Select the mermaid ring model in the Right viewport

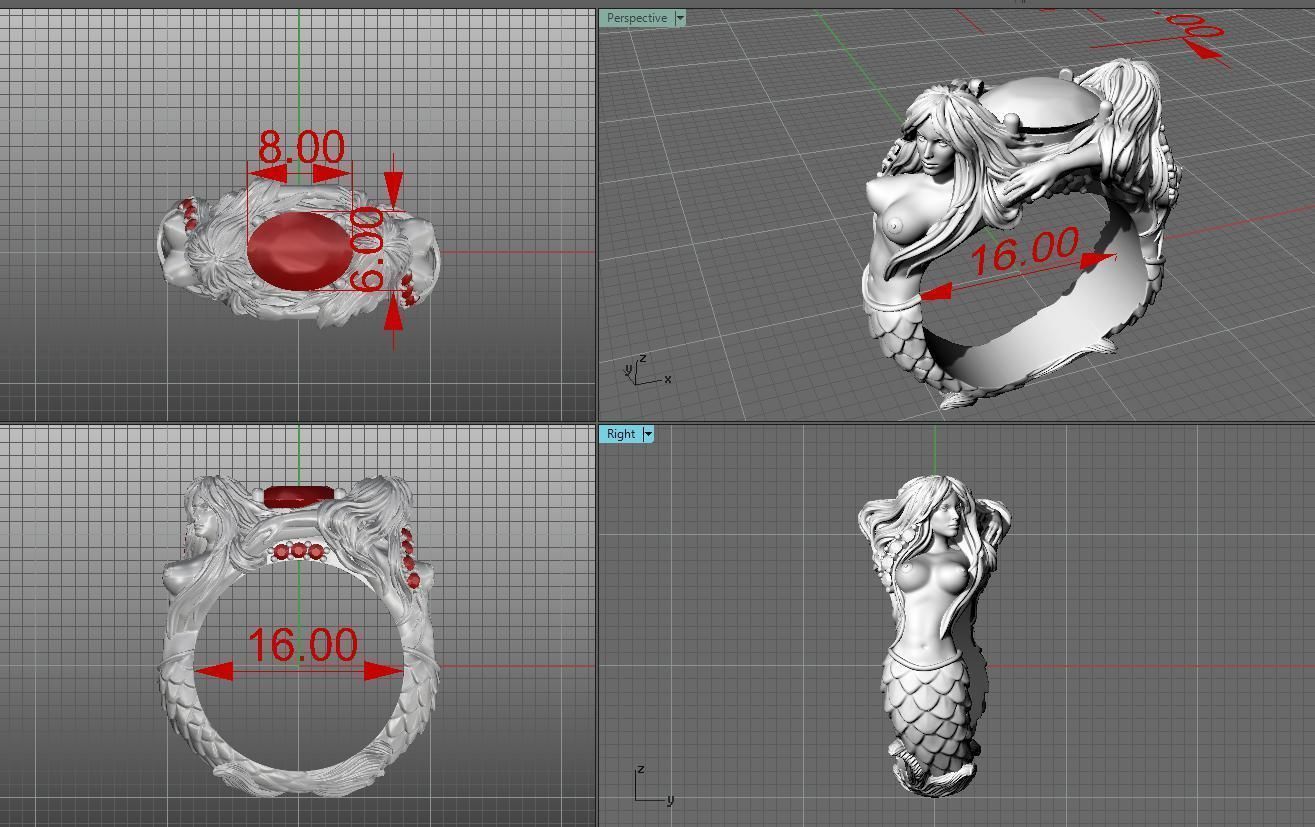pos(934,636)
